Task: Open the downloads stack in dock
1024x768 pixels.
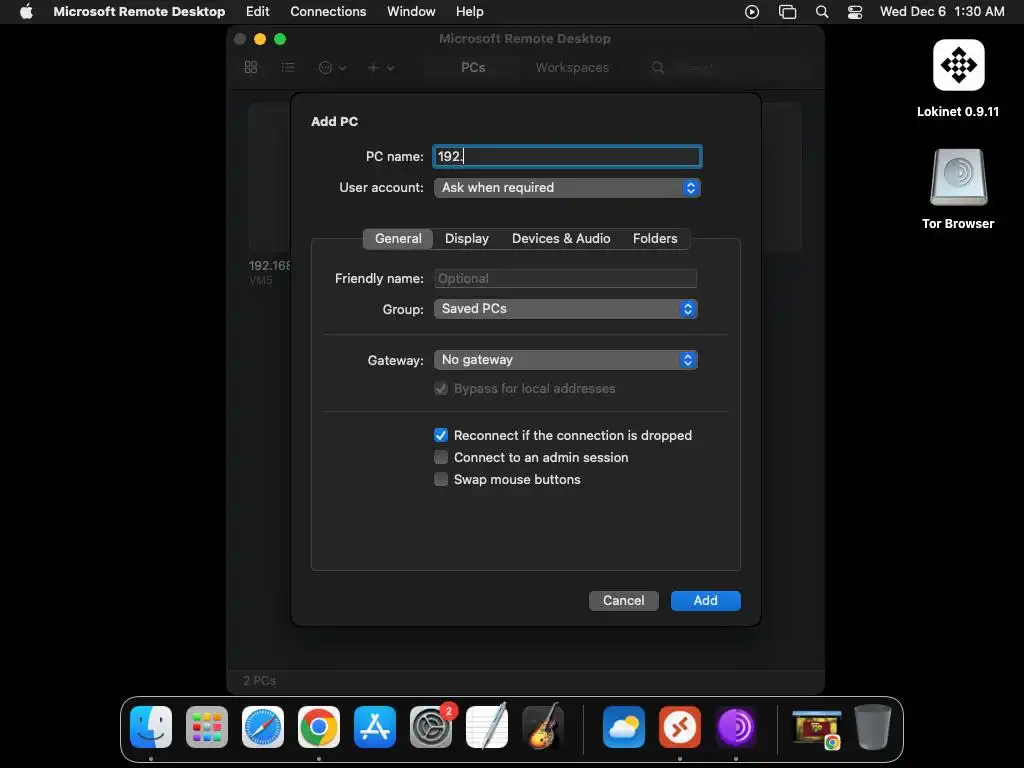Action: (x=816, y=728)
